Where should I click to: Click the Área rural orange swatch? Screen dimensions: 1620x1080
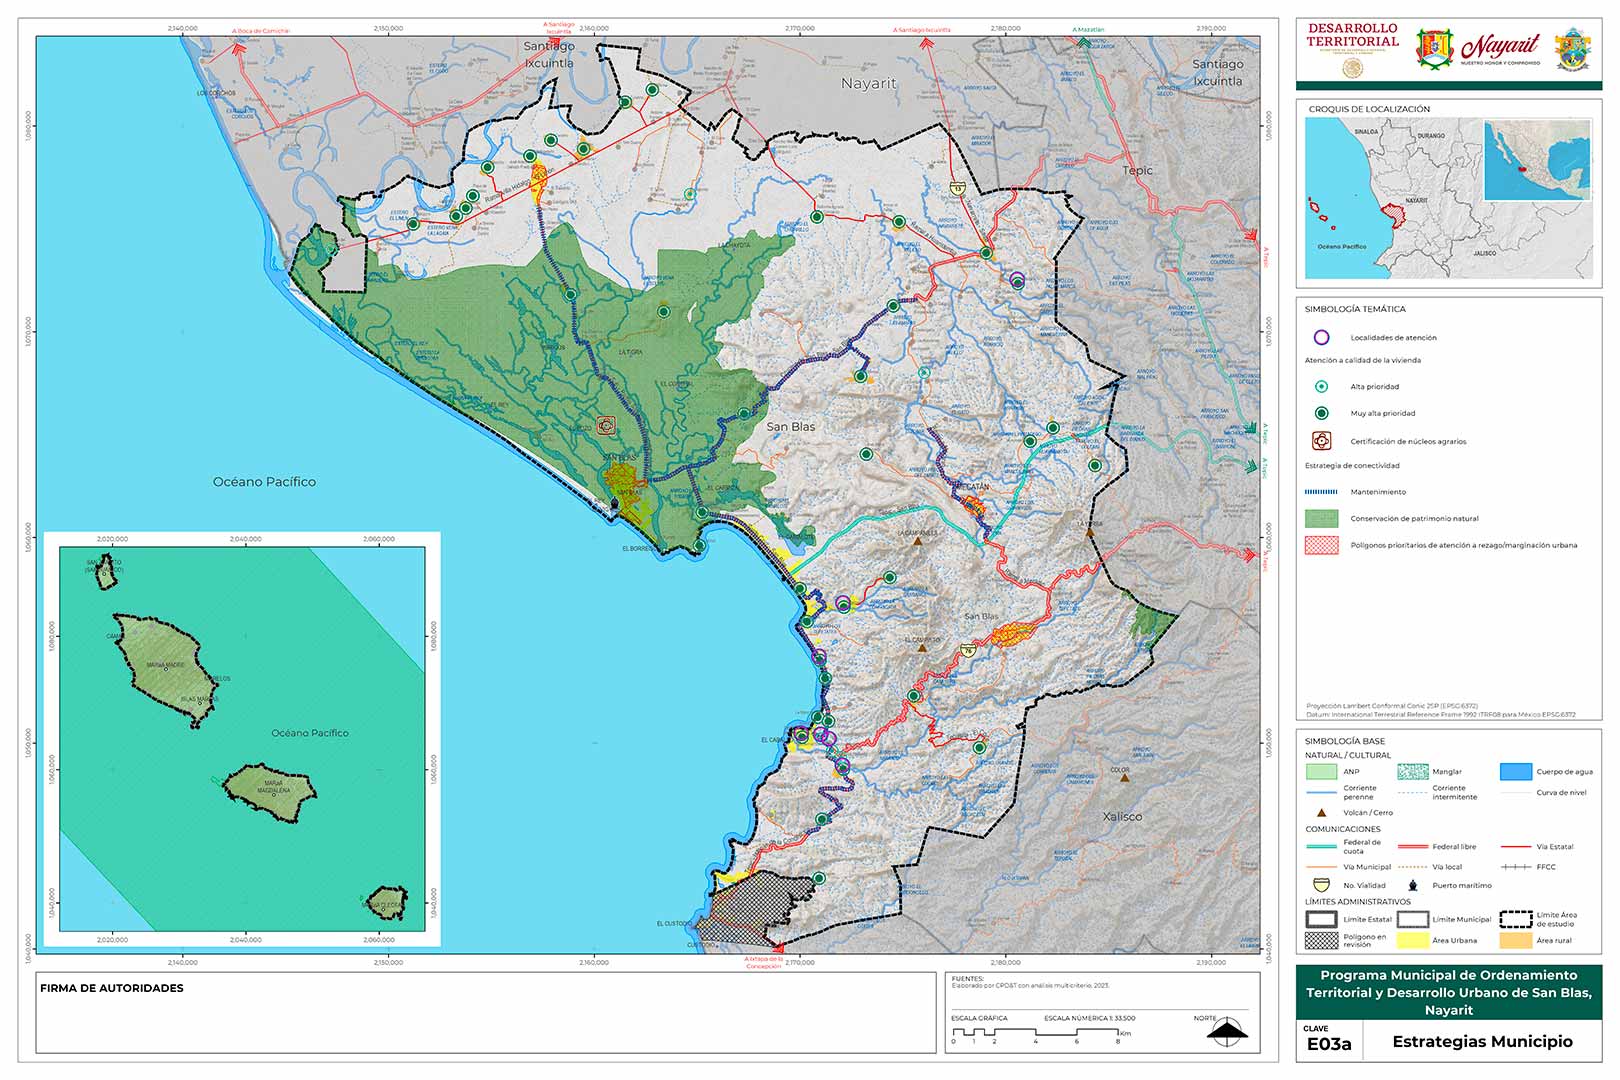pos(1516,940)
